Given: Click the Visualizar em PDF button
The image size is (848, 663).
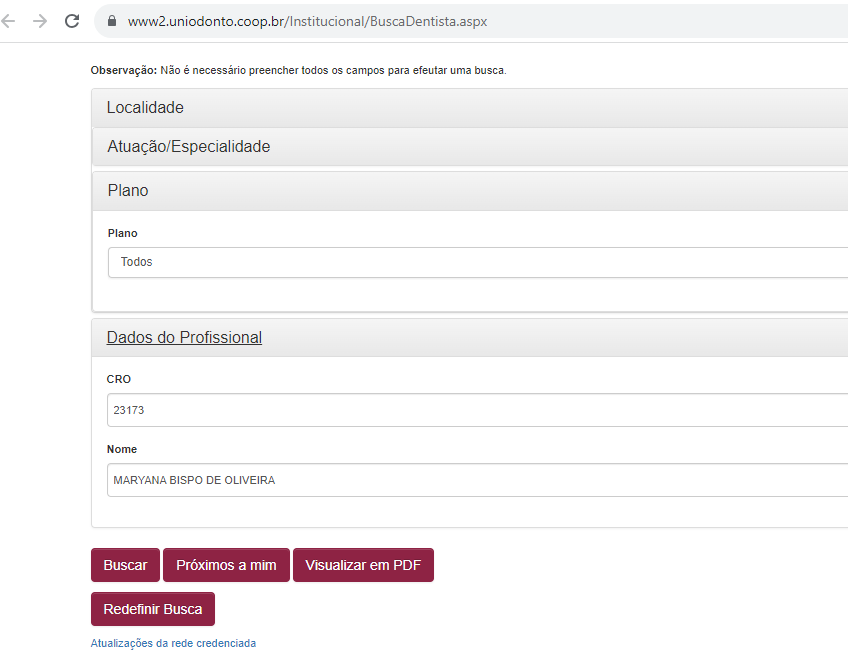Looking at the screenshot, I should click(363, 565).
